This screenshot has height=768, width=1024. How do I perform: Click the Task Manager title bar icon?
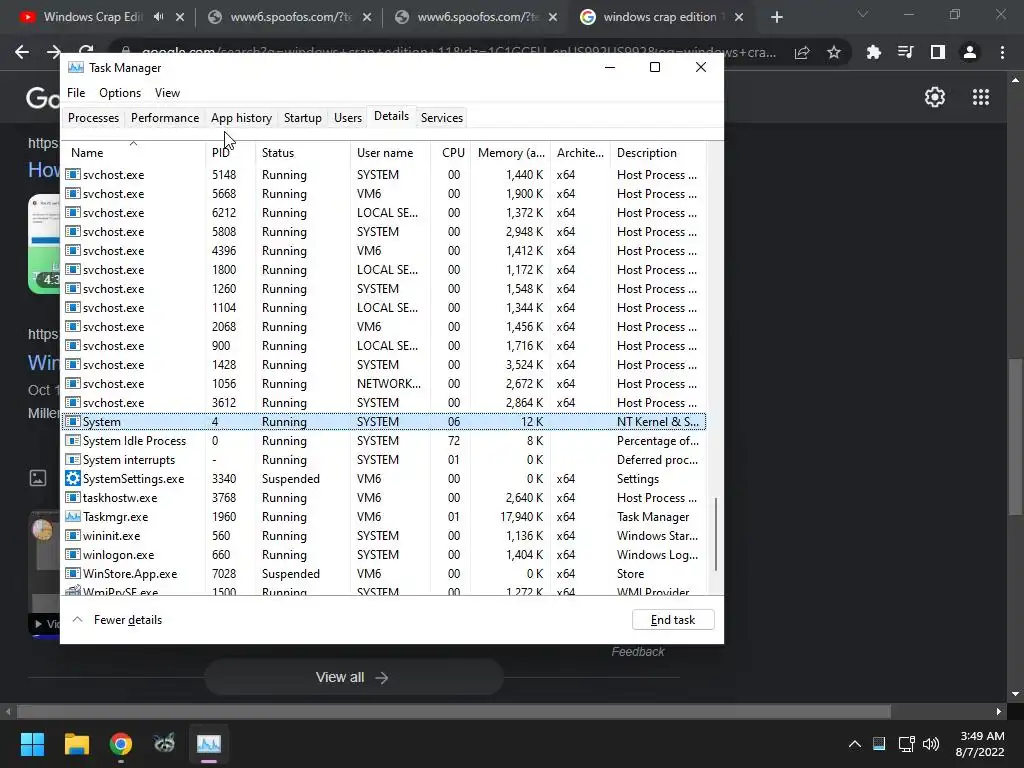(76, 67)
